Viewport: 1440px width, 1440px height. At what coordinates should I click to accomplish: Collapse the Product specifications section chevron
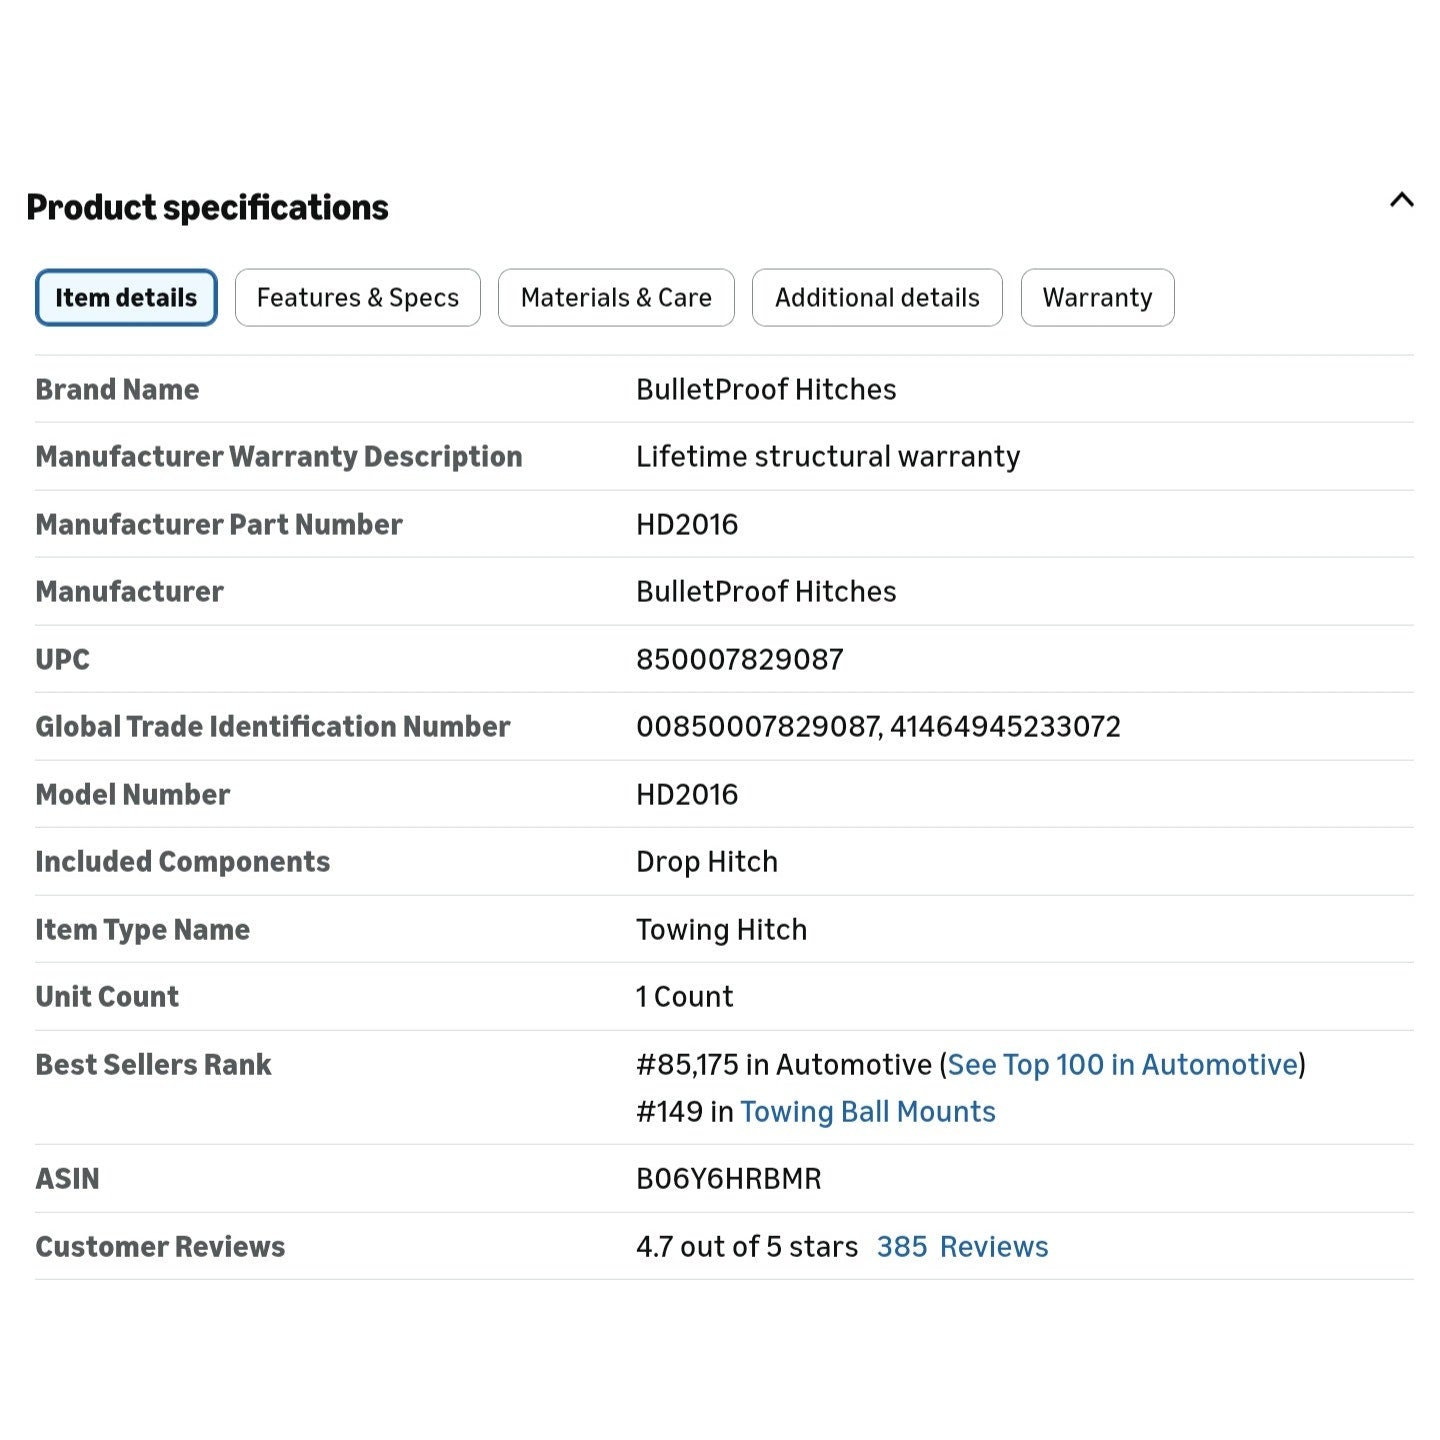[1401, 200]
